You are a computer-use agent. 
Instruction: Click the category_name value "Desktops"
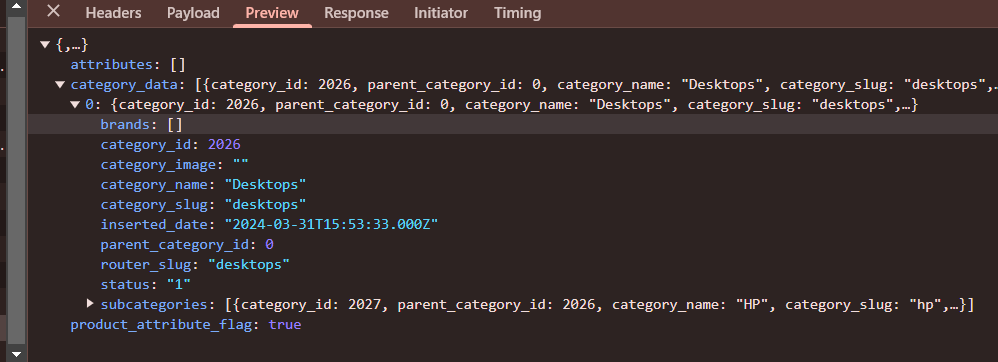[x=265, y=184]
